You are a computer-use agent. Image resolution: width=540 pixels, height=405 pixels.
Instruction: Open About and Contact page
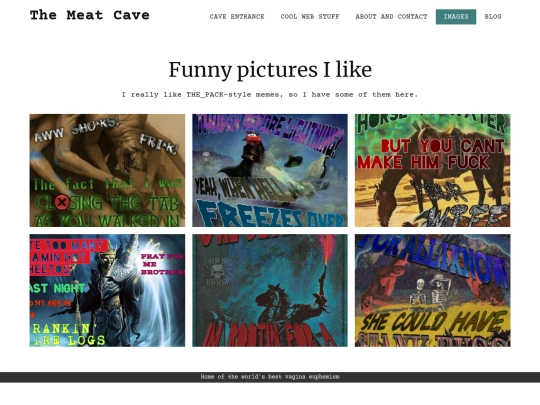[x=391, y=17]
